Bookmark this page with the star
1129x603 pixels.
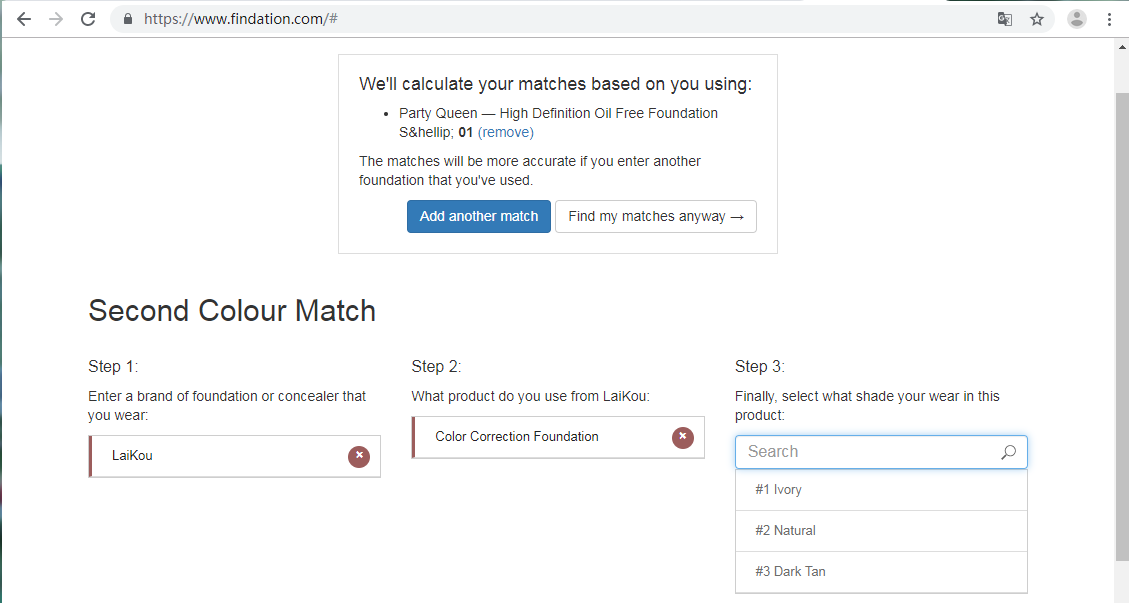[1037, 19]
